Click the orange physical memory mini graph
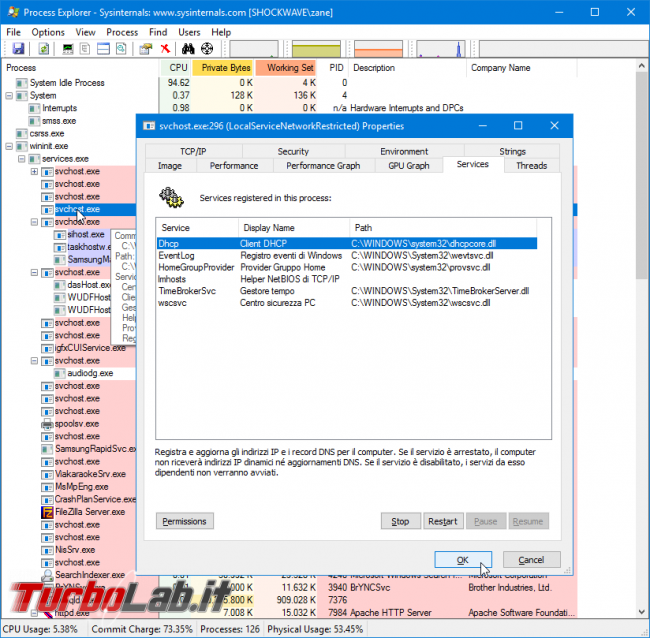Viewport: 650px width, 638px height. pyautogui.click(x=378, y=49)
